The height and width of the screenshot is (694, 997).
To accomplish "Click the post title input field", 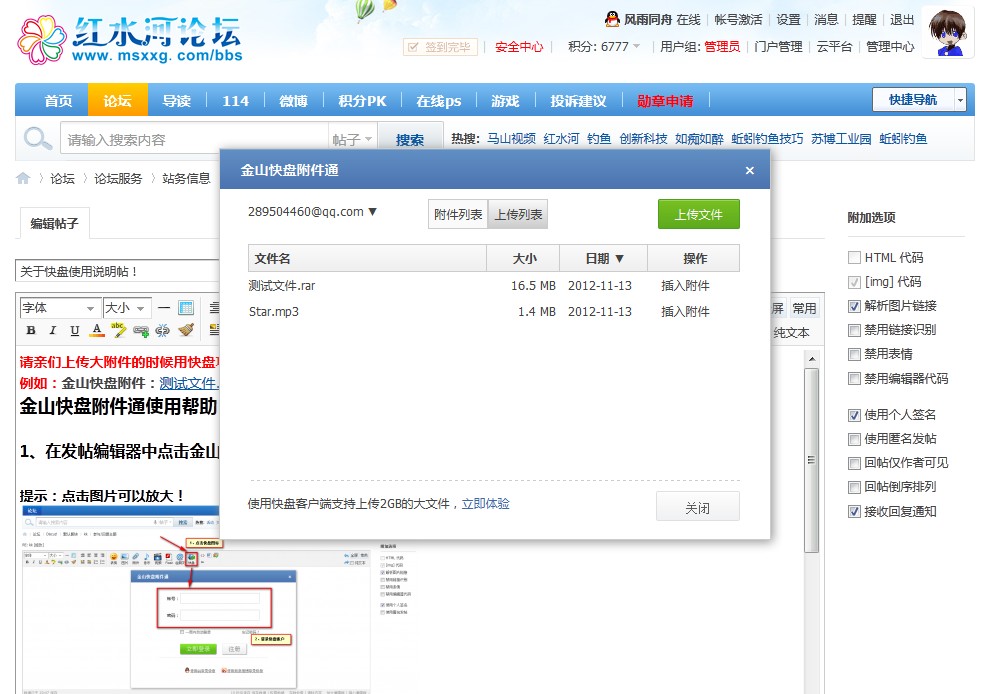I will 117,272.
